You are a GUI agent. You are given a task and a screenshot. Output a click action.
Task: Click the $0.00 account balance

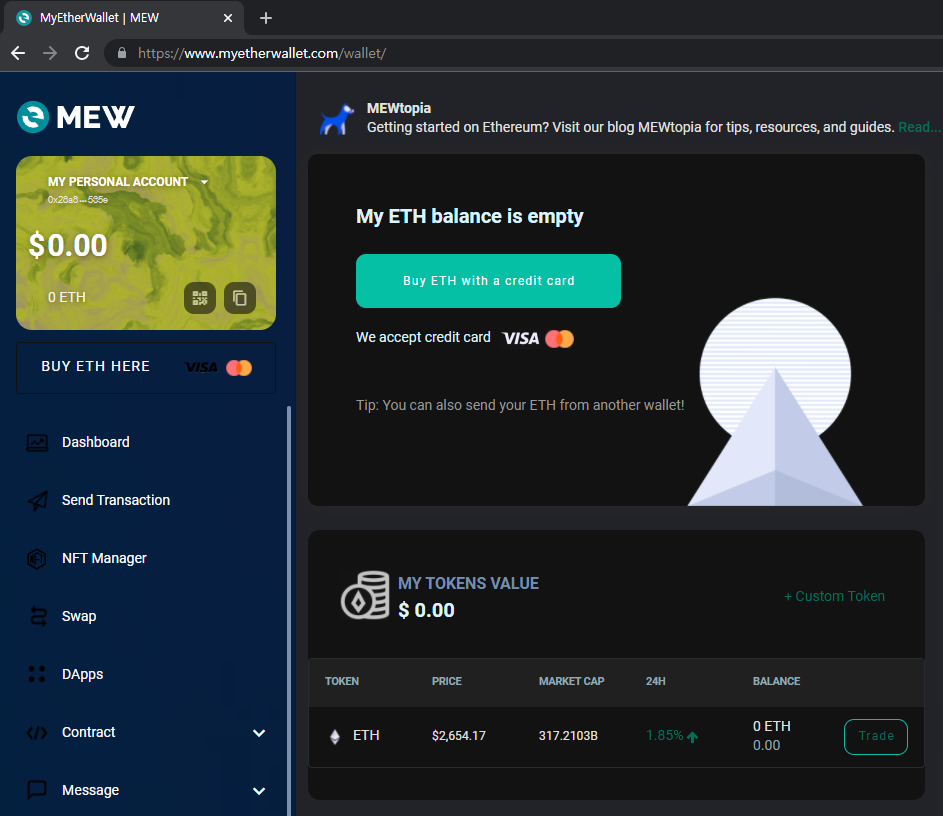(x=68, y=245)
